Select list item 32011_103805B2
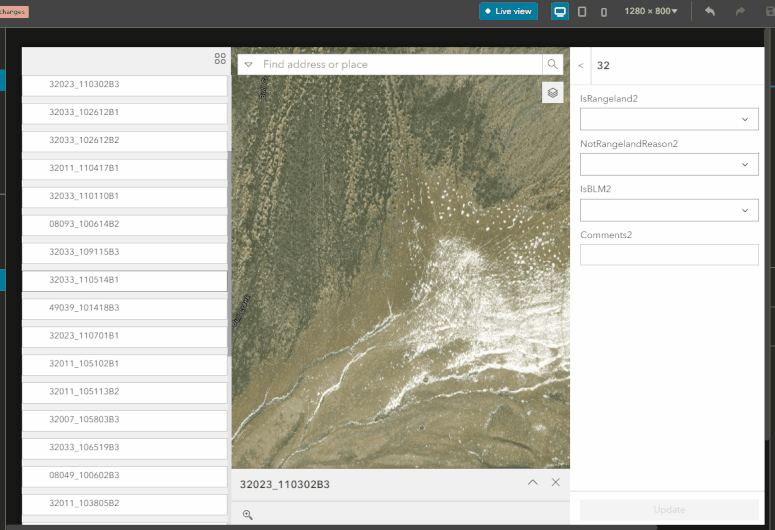The image size is (775, 530). (125, 504)
